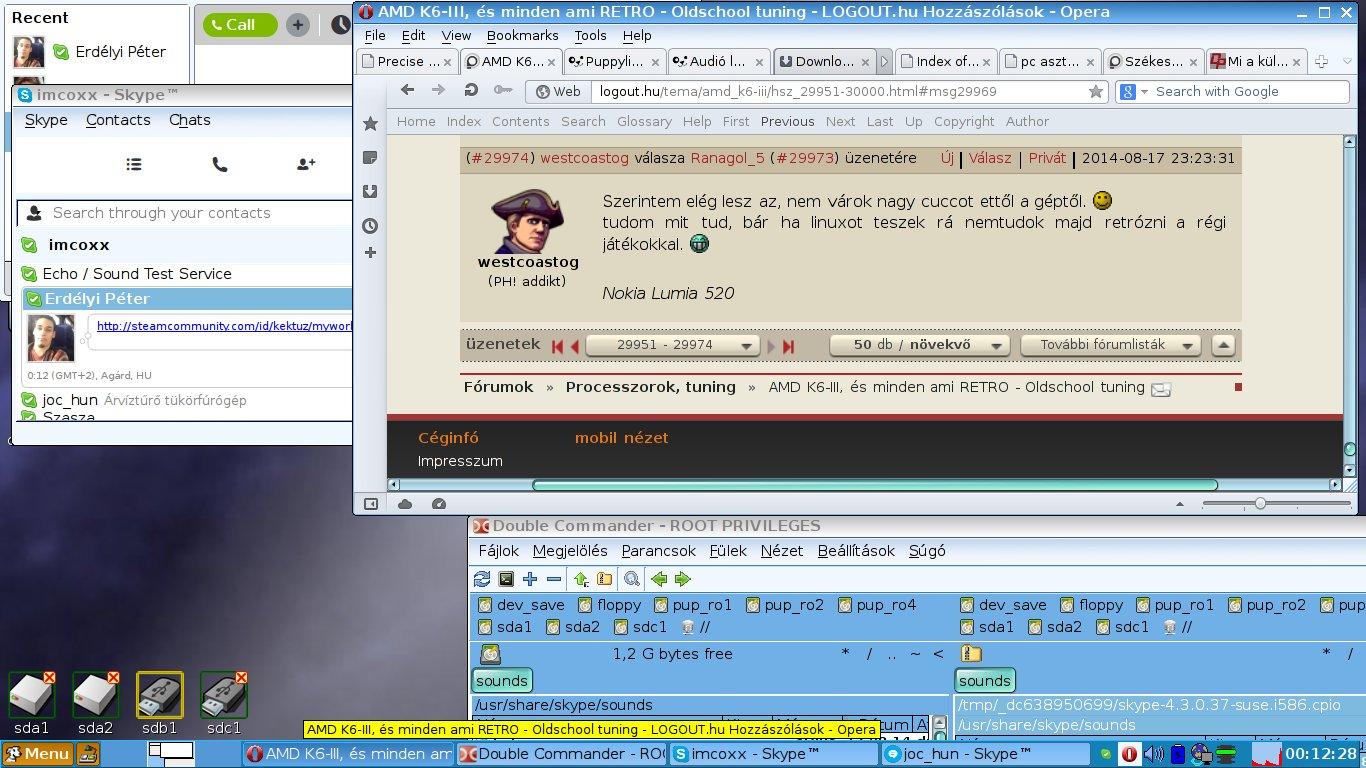Image resolution: width=1366 pixels, height=768 pixels.
Task: Click Double Commander search magnifier icon
Action: tap(632, 579)
